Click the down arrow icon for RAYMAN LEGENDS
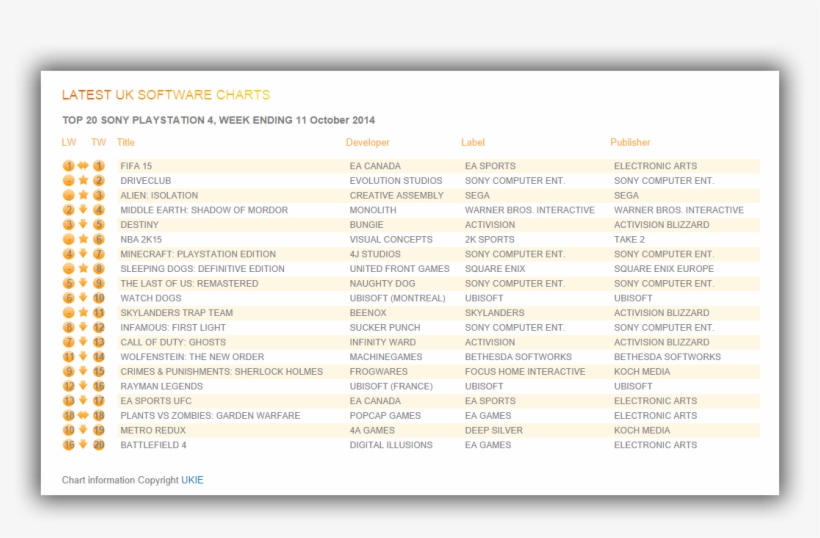Screen dimensions: 820x538 coord(83,386)
